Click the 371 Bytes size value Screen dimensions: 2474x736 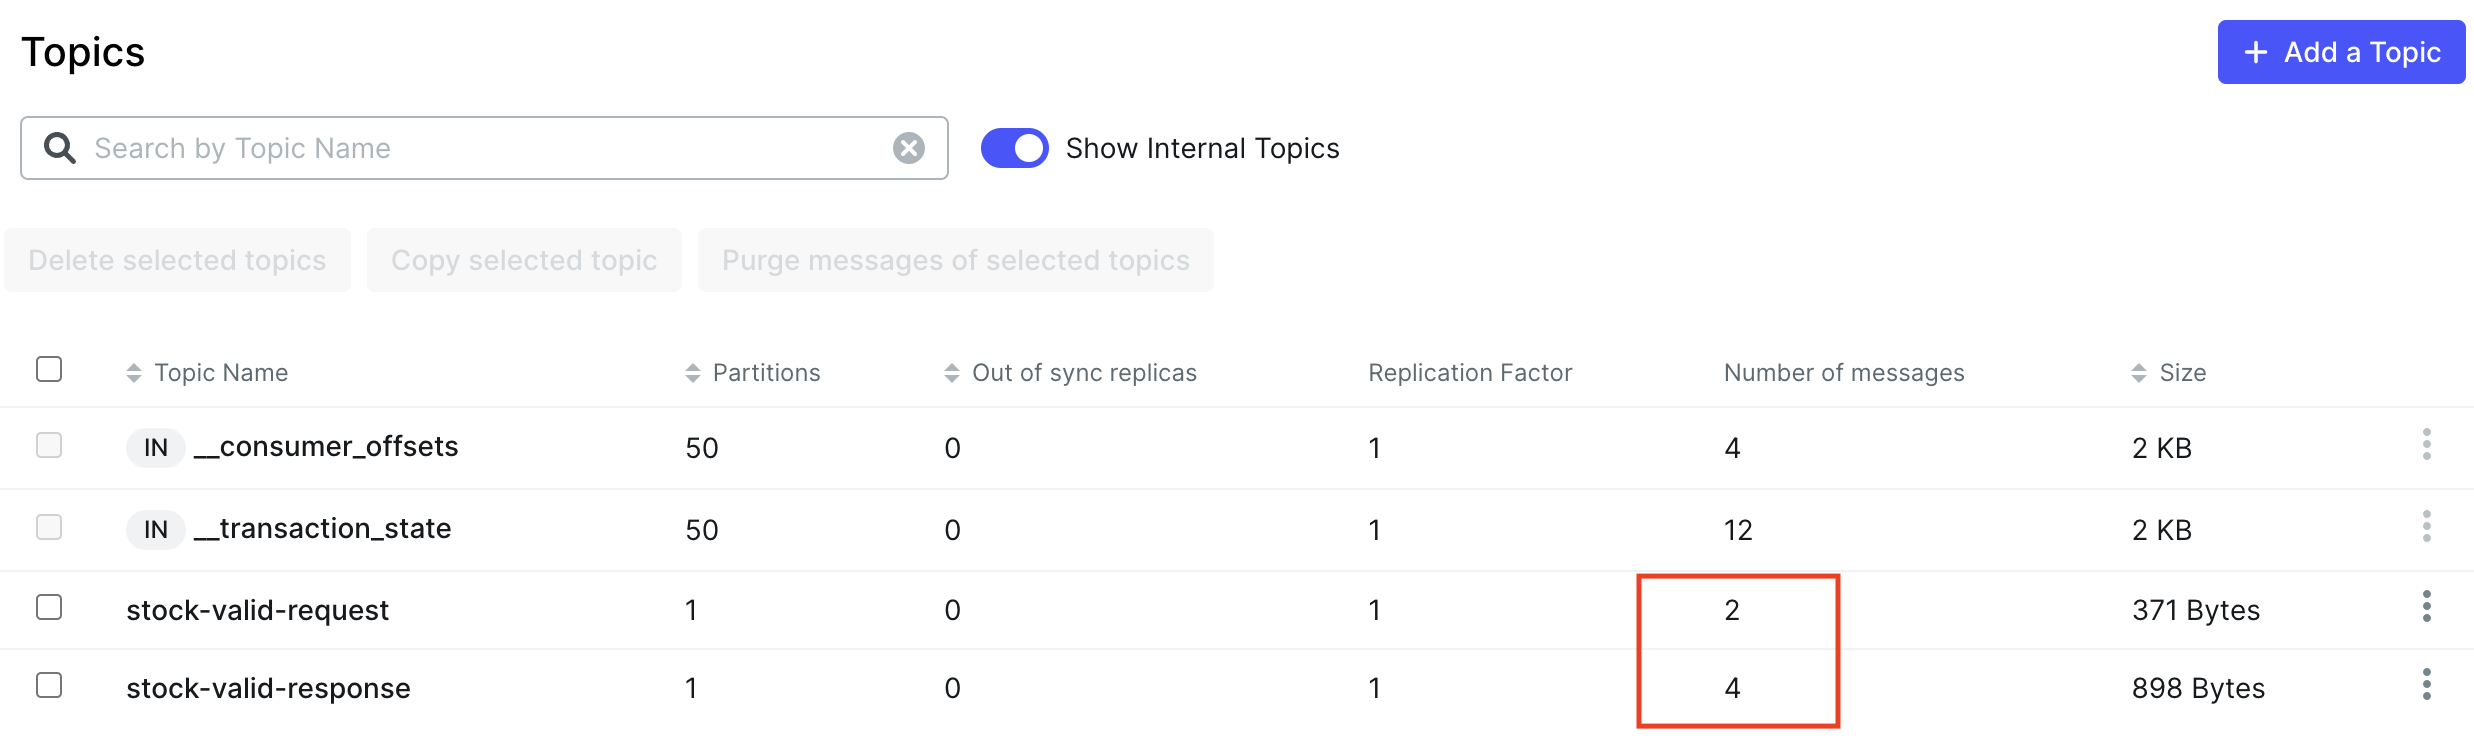(x=2196, y=610)
